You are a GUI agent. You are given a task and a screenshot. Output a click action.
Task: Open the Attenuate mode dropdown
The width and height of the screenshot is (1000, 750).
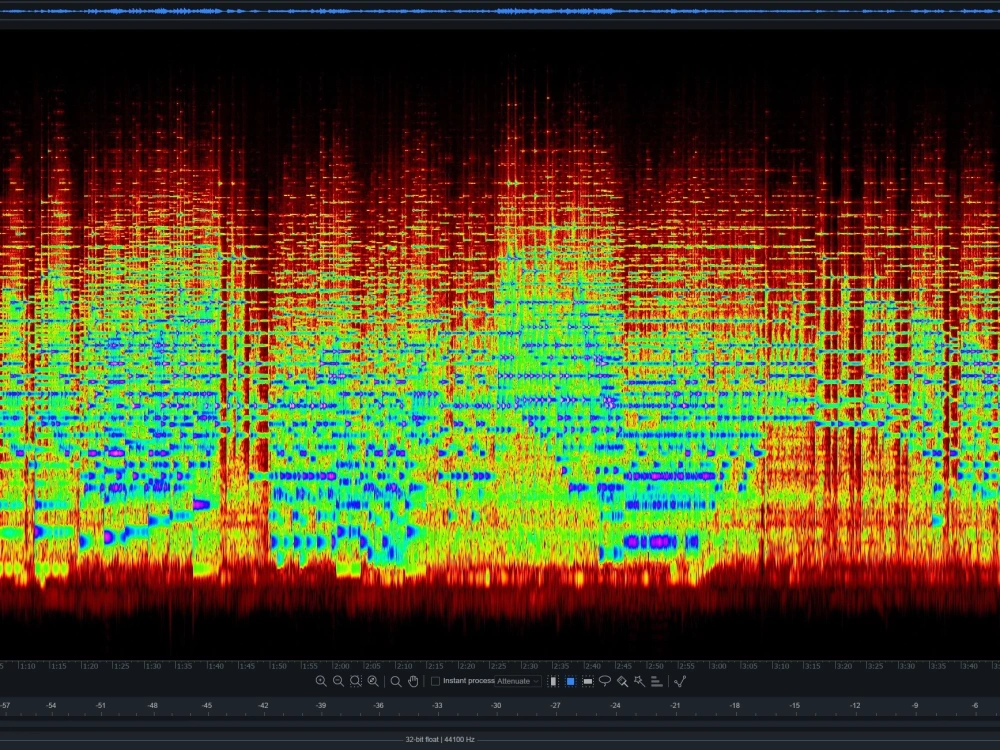pos(518,681)
